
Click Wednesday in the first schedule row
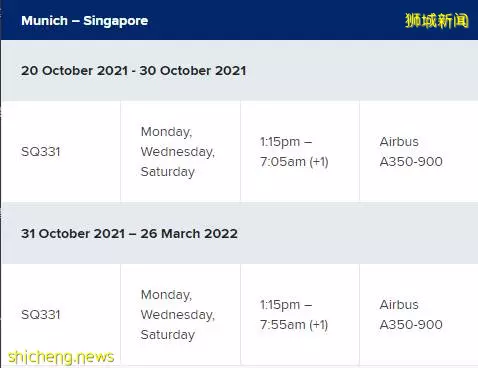(x=178, y=152)
